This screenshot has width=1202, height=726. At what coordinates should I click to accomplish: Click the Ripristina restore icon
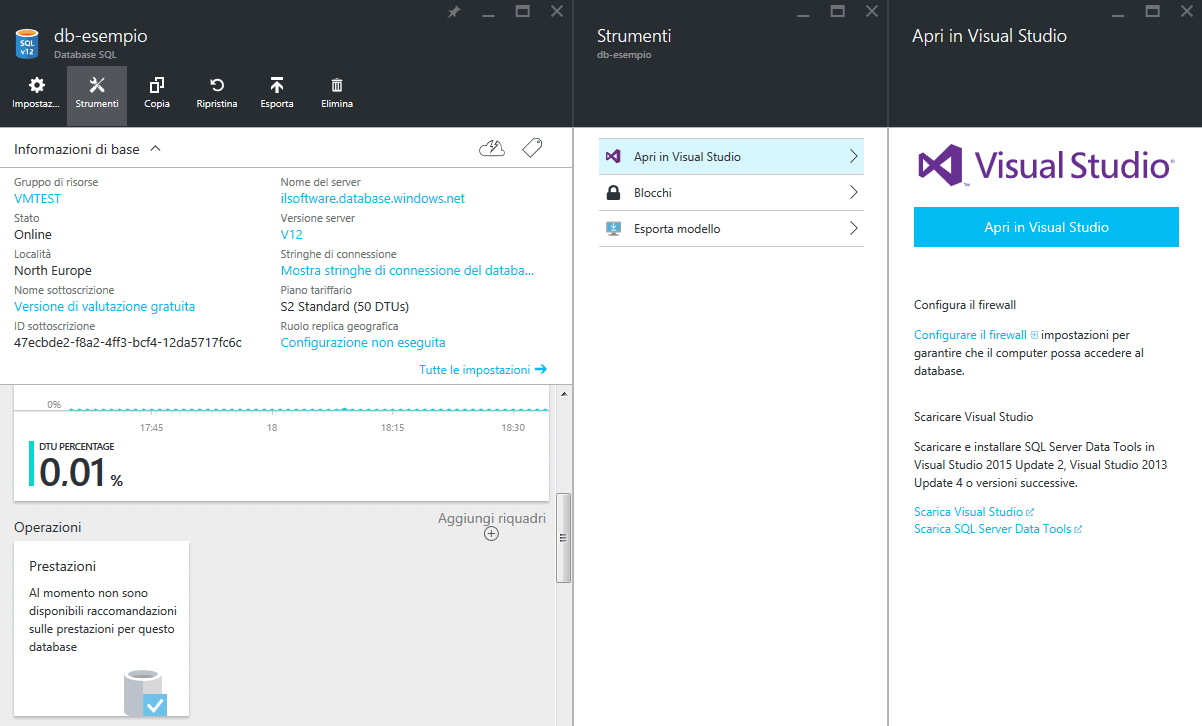[217, 86]
